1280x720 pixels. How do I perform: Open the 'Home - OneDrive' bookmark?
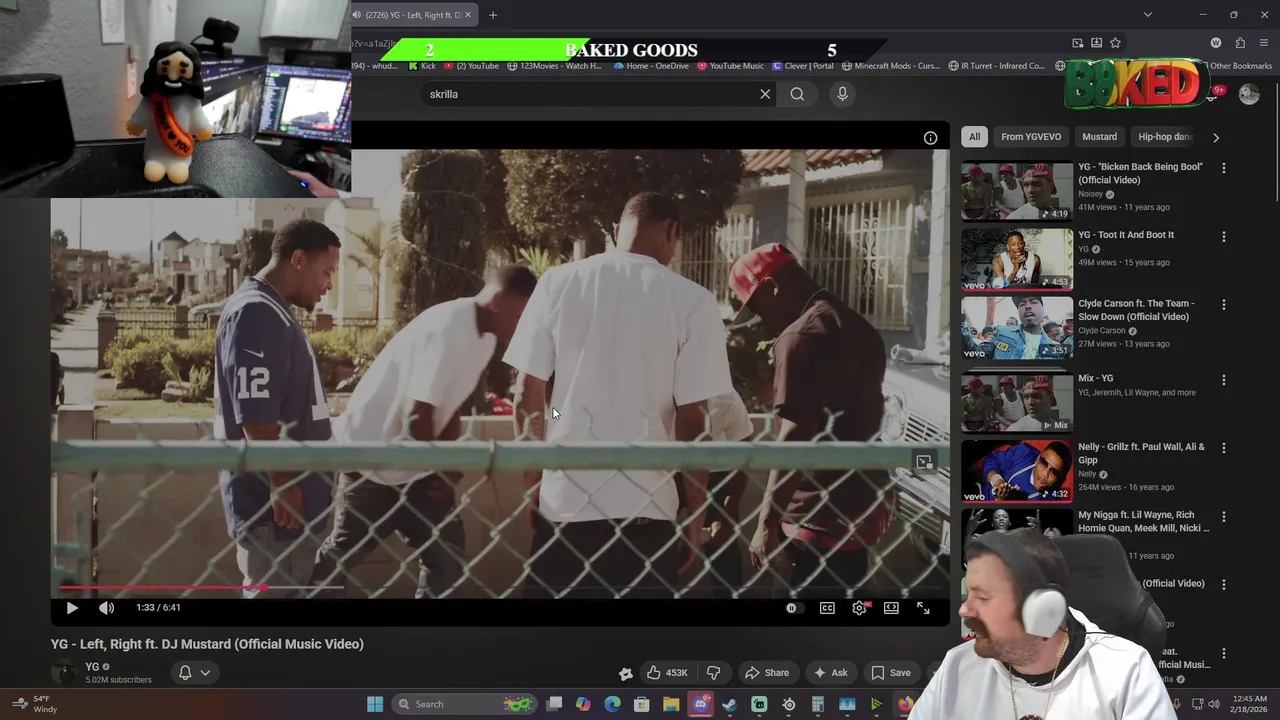pyautogui.click(x=651, y=66)
